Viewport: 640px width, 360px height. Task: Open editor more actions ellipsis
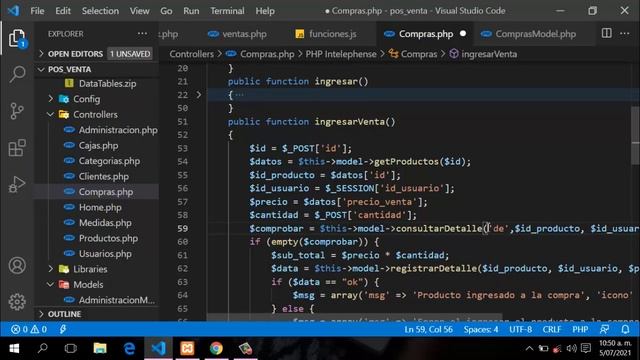(x=624, y=33)
